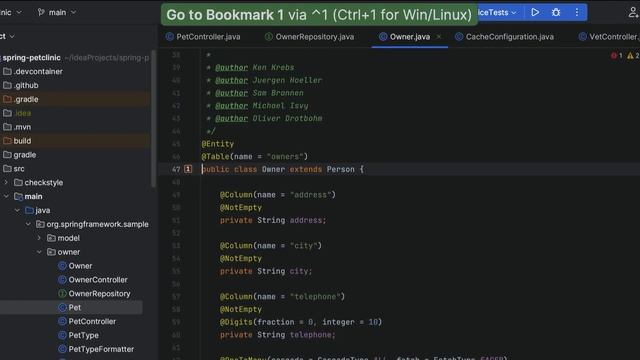This screenshot has width=640, height=360.
Task: Close the Owner.java tab
Action: click(x=439, y=37)
